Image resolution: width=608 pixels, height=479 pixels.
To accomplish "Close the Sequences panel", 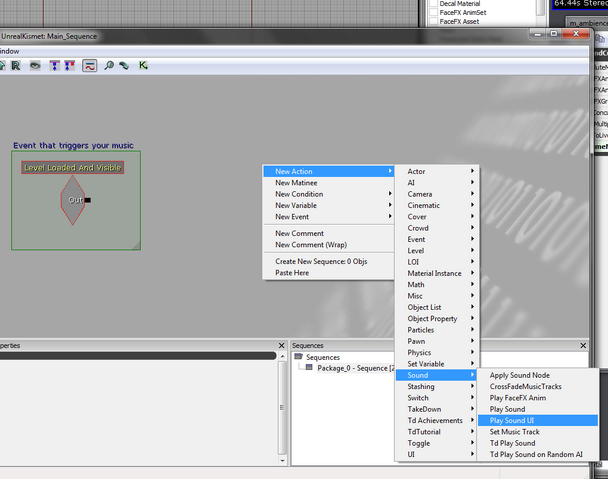I will click(583, 345).
